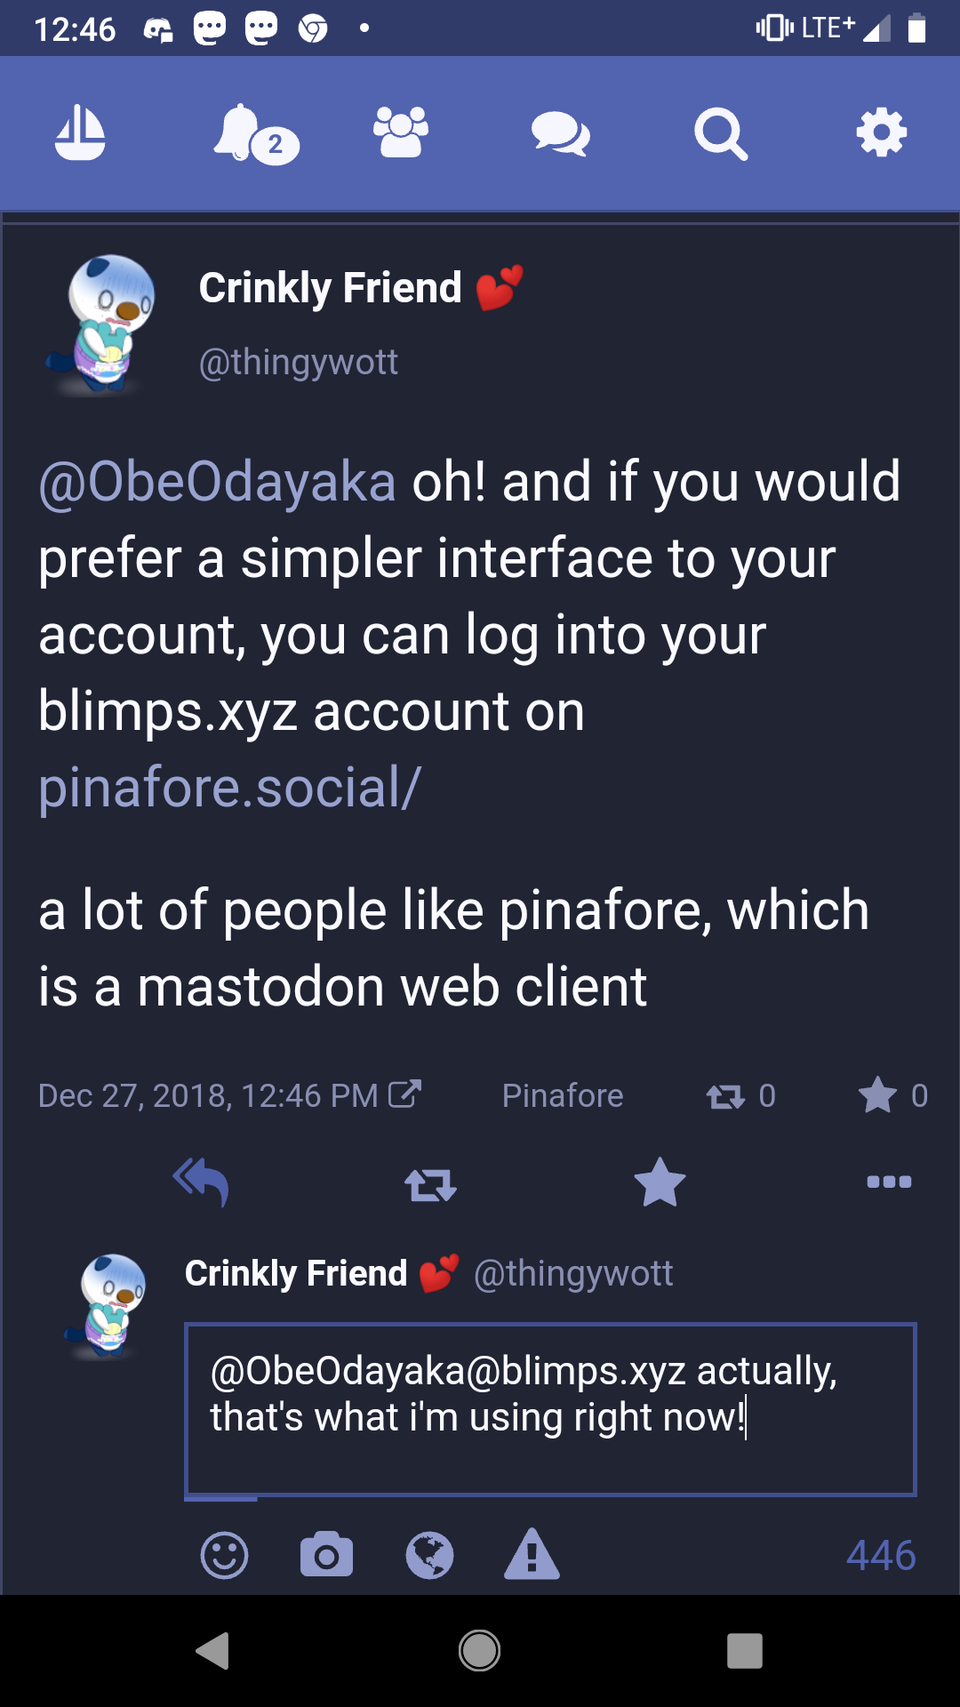
Task: Tap Crinkly Friend's large avatar
Action: tap(102, 323)
